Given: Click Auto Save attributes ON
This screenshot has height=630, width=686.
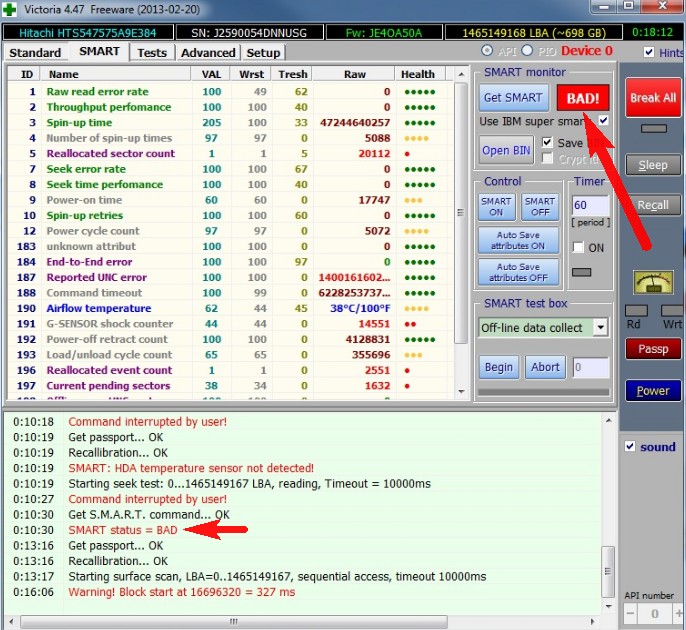Looking at the screenshot, I should [518, 240].
